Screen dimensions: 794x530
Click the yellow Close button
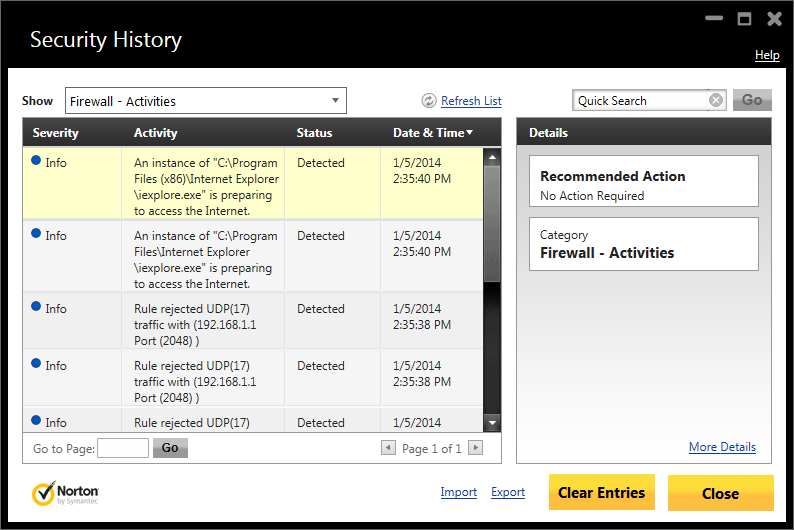coord(721,493)
